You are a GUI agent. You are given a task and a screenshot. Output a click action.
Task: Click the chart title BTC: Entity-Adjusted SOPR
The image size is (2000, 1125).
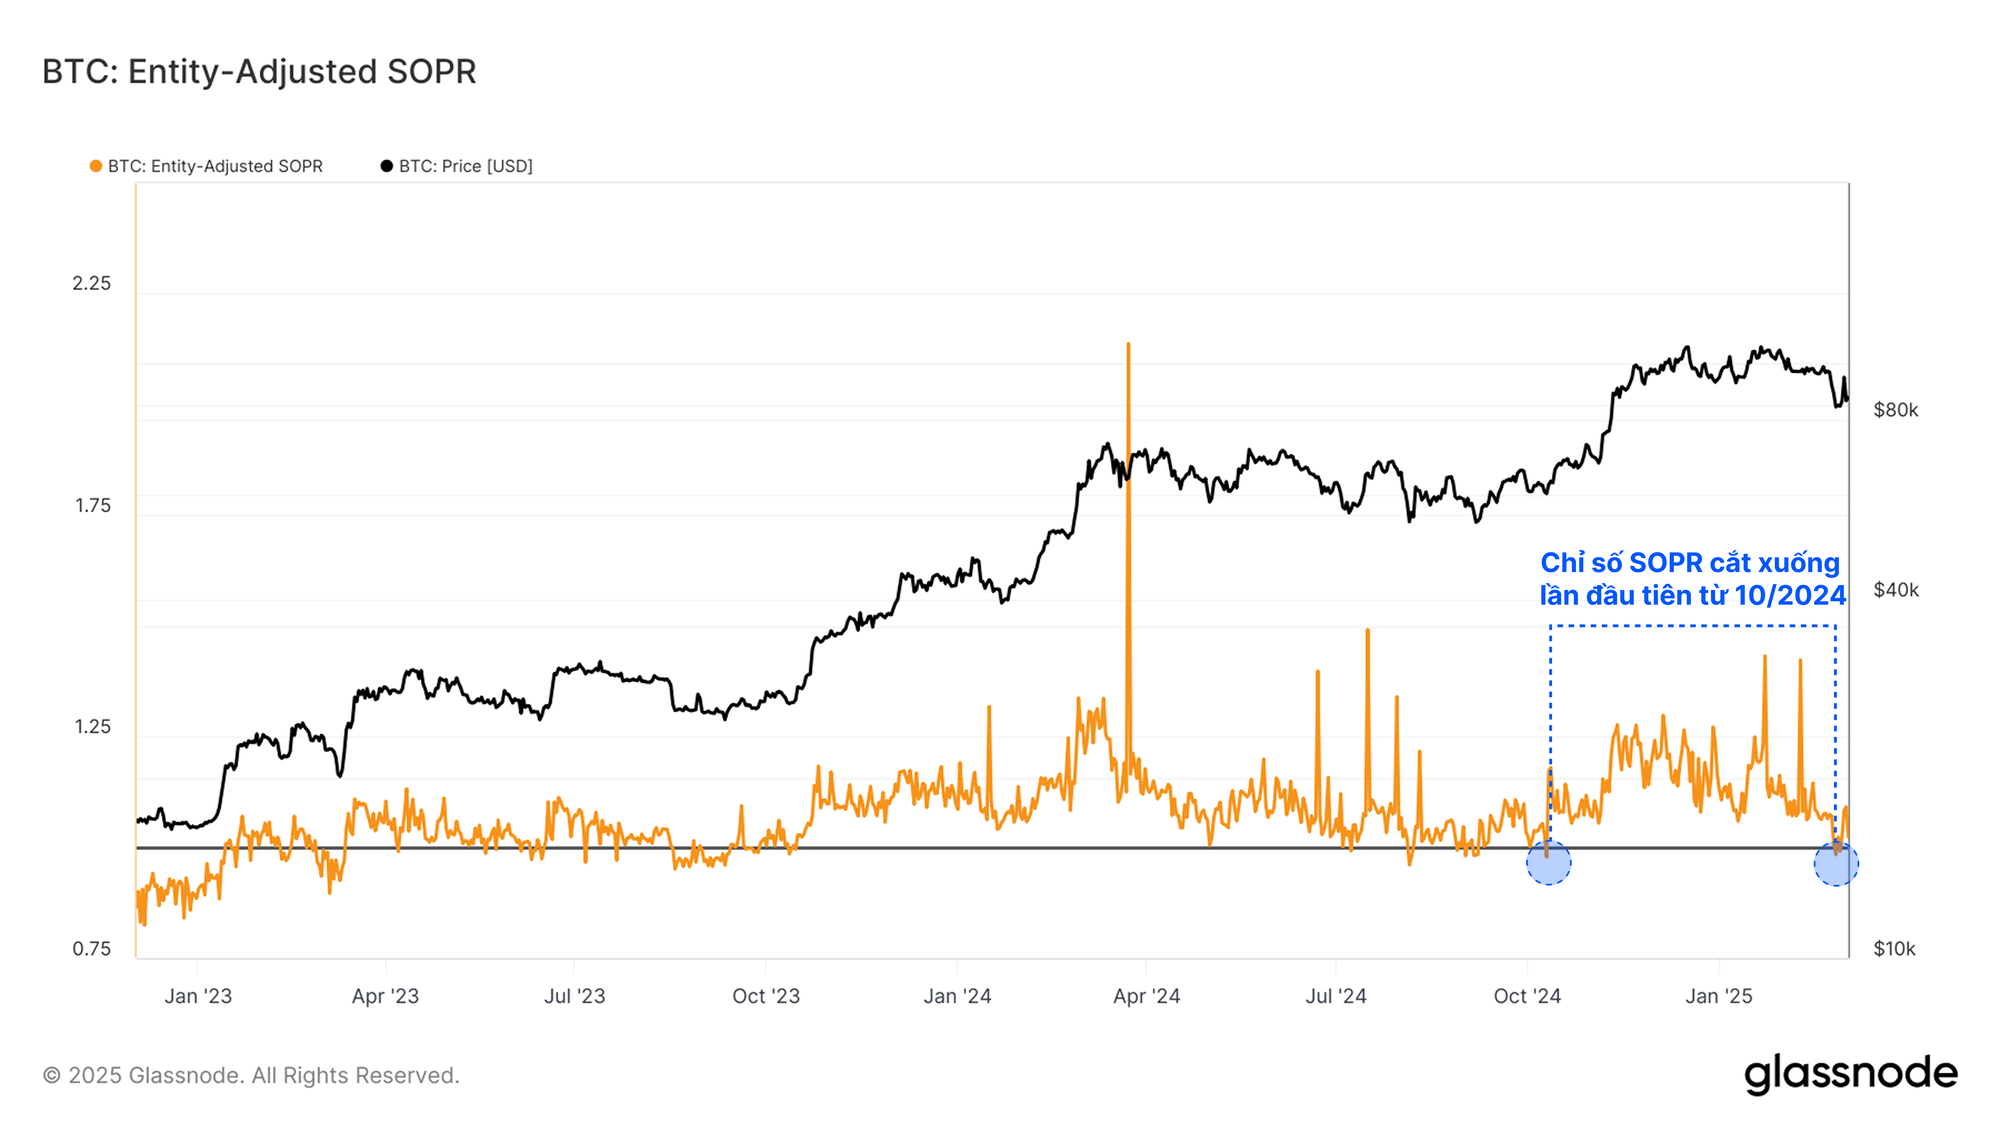click(259, 72)
